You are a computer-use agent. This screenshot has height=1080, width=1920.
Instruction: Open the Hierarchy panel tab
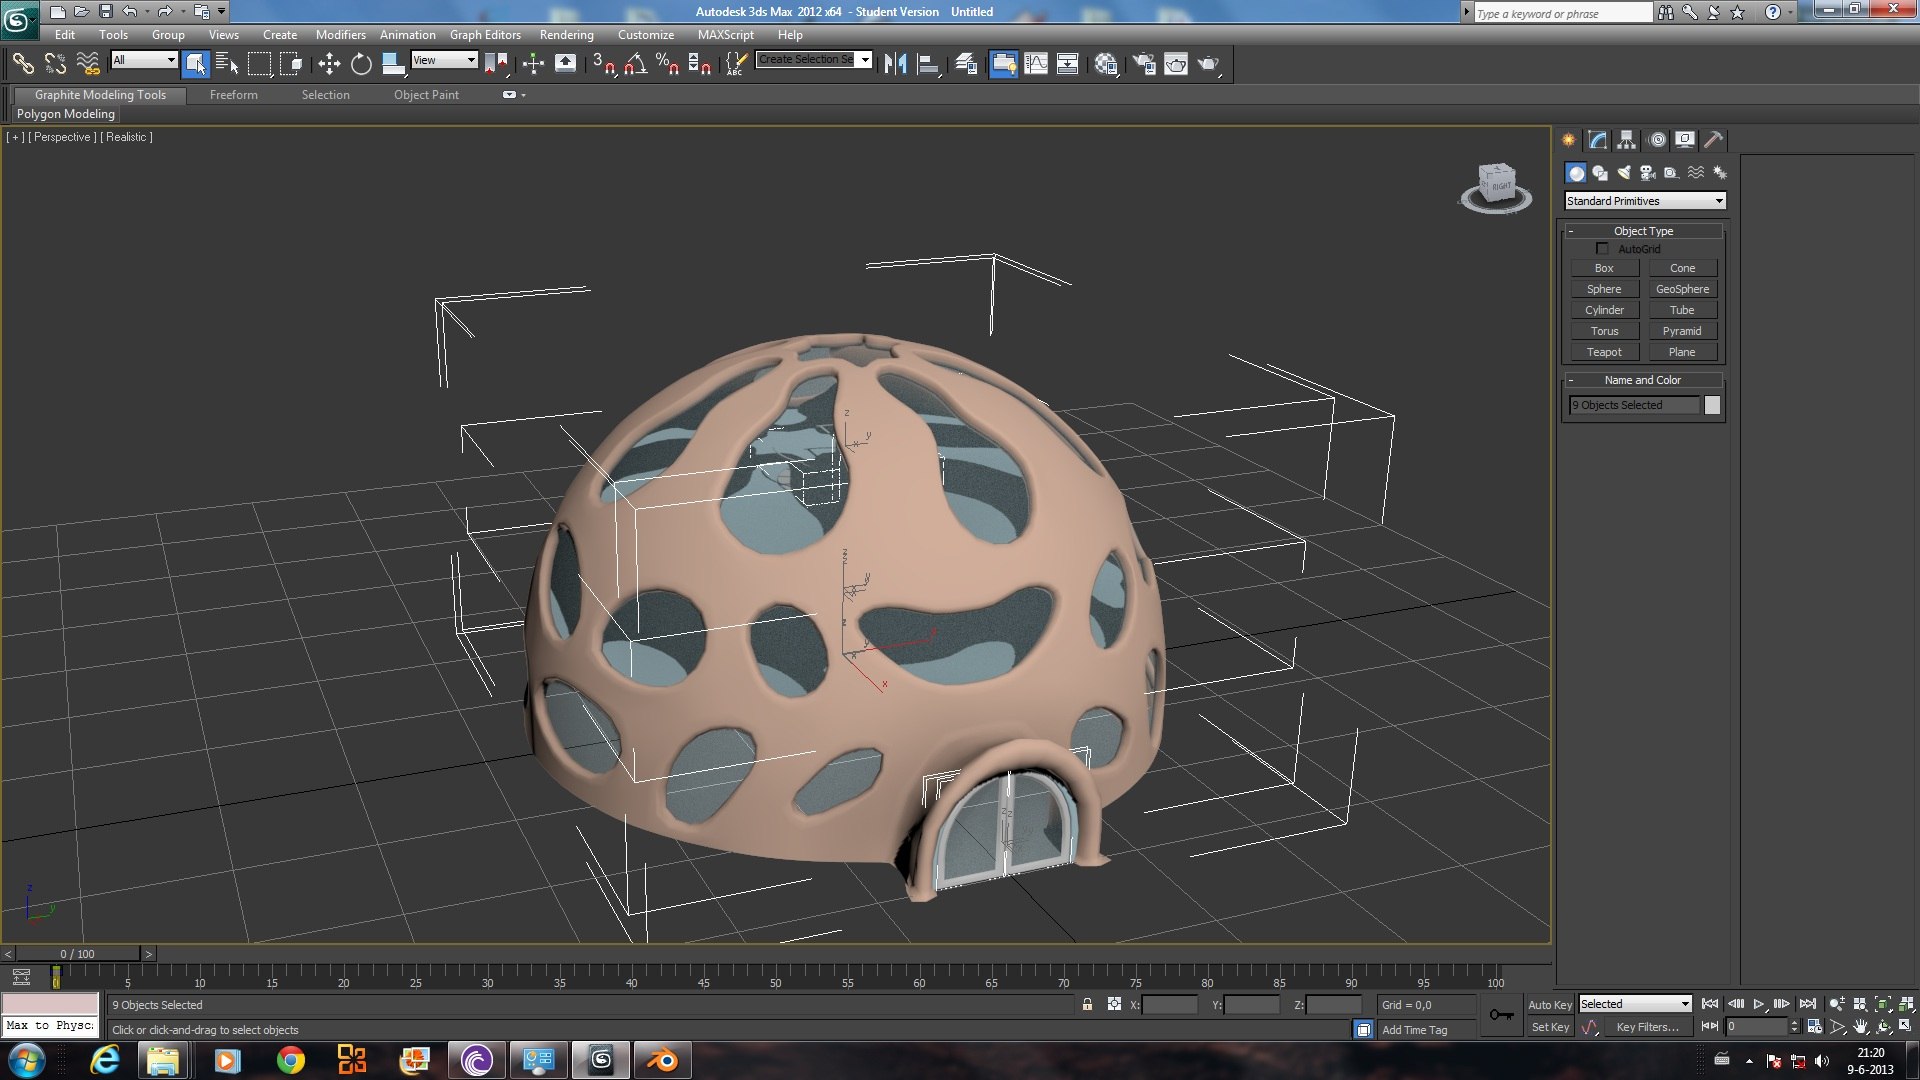tap(1627, 140)
